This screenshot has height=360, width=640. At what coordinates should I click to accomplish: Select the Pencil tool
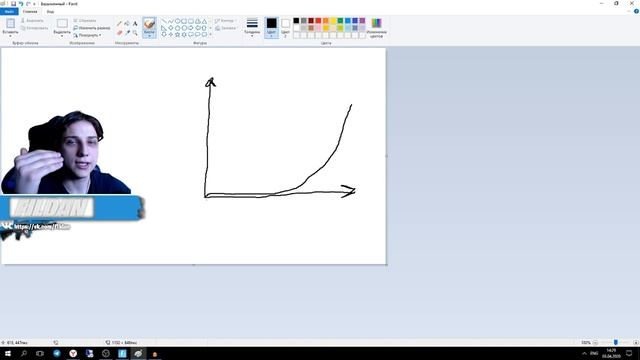tap(119, 24)
